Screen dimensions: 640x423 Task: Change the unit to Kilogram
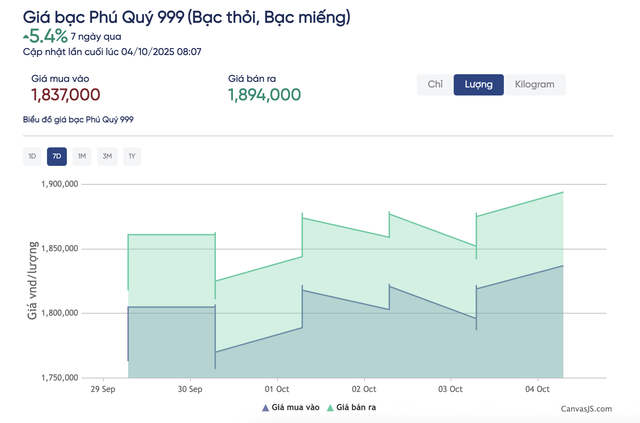(x=534, y=85)
